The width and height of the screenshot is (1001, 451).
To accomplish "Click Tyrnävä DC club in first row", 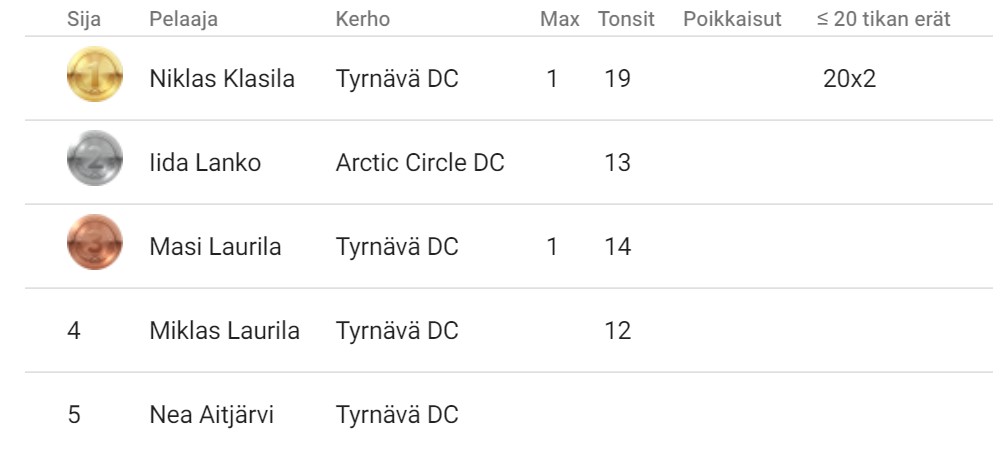I will point(397,79).
